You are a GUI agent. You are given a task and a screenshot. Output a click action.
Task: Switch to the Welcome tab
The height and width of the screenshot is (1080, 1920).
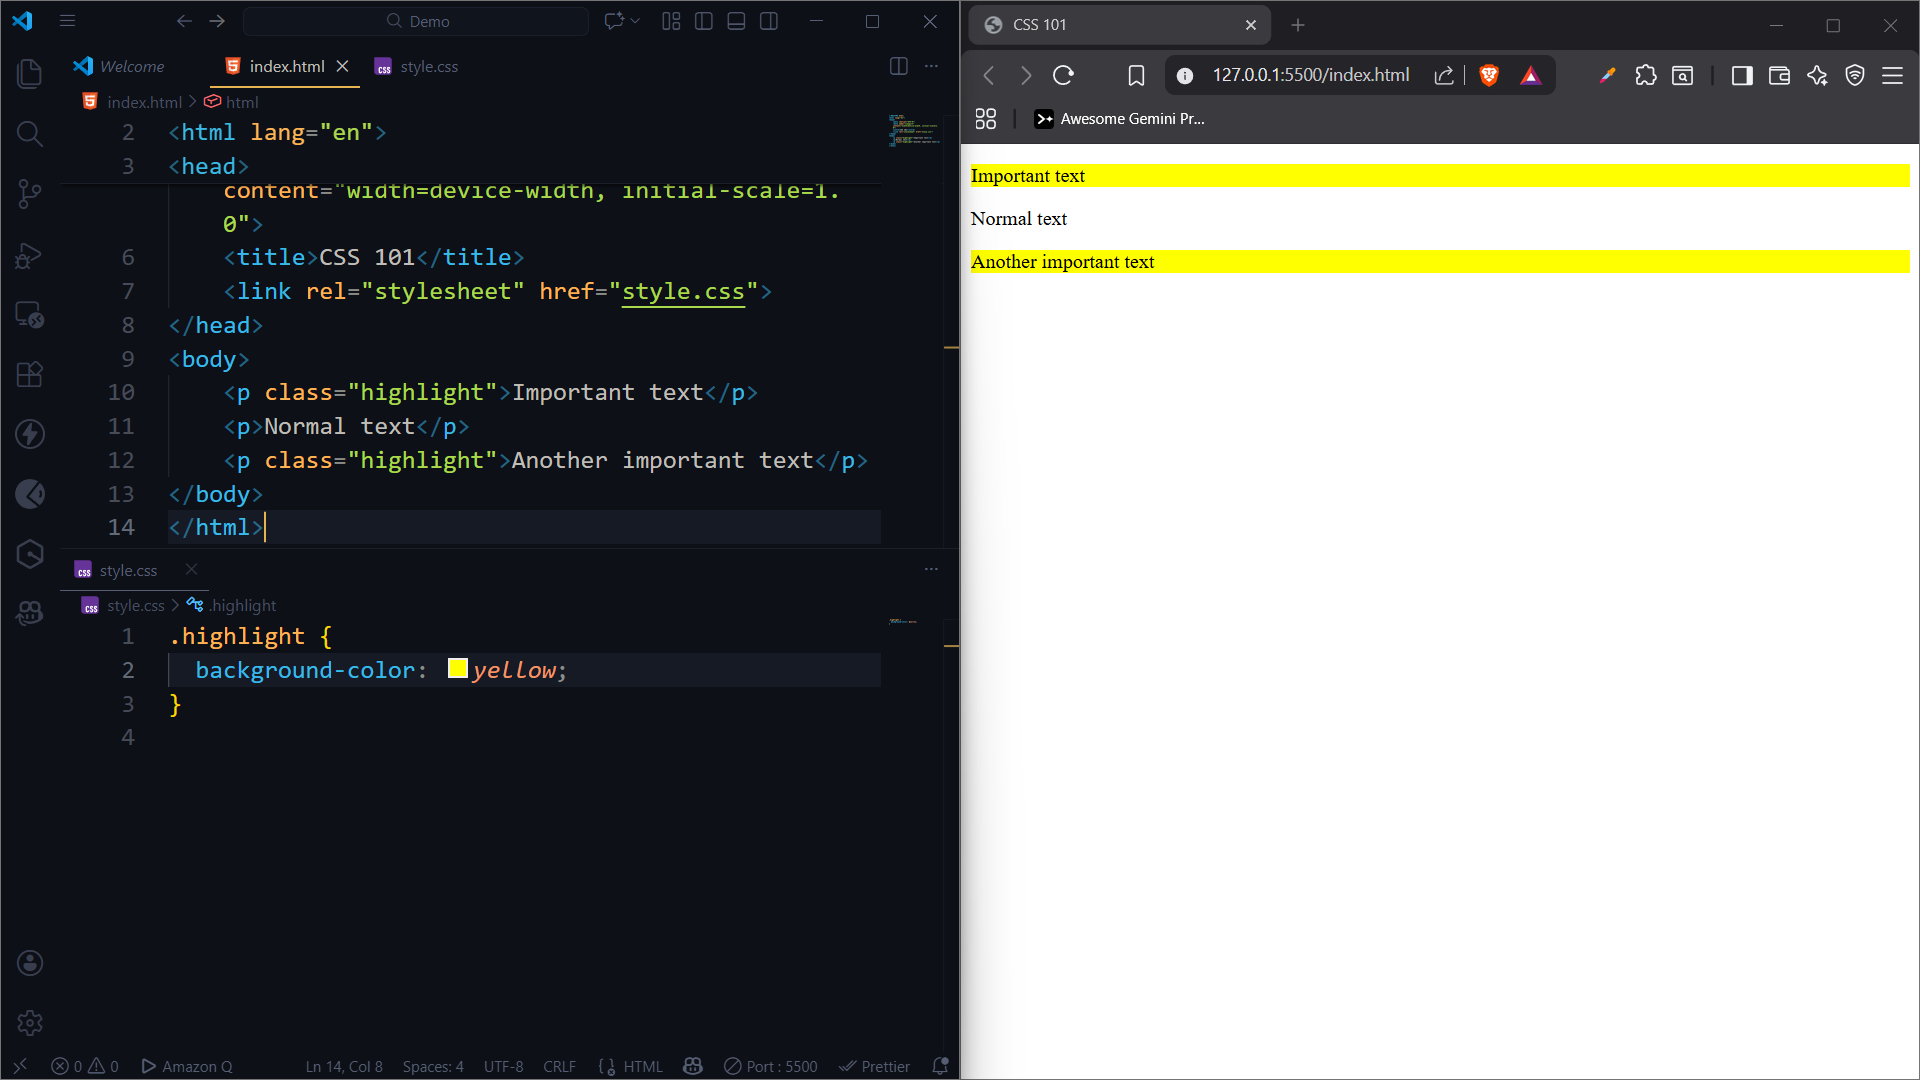pos(131,66)
